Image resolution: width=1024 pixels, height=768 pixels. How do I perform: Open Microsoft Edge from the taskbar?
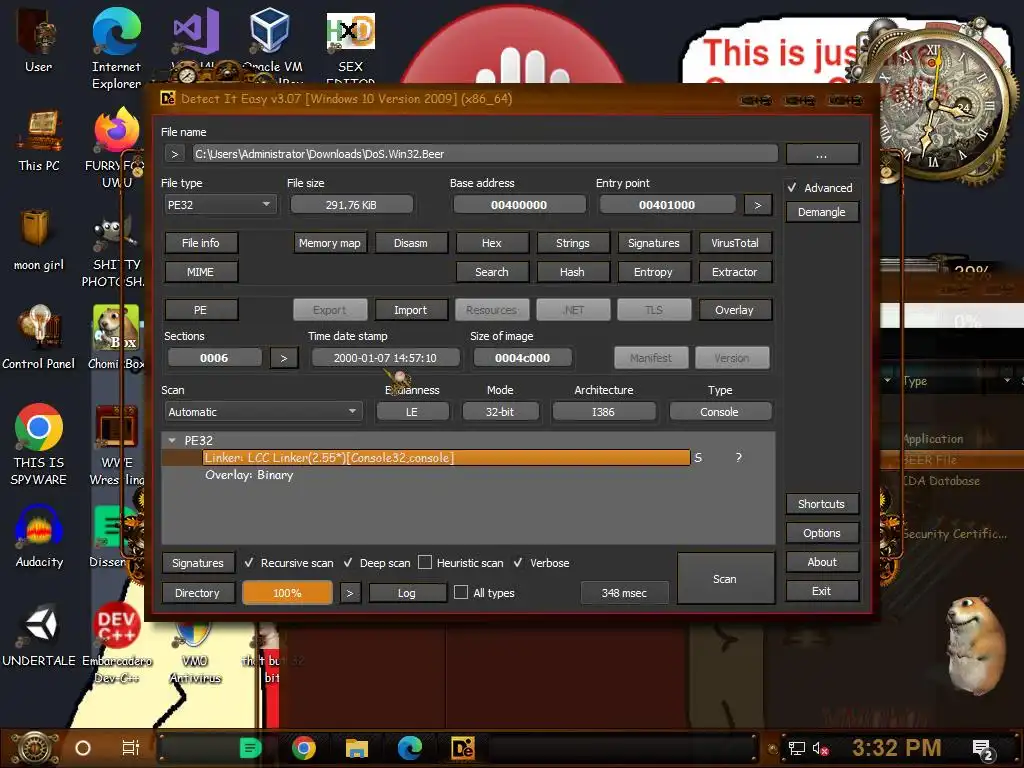point(409,748)
